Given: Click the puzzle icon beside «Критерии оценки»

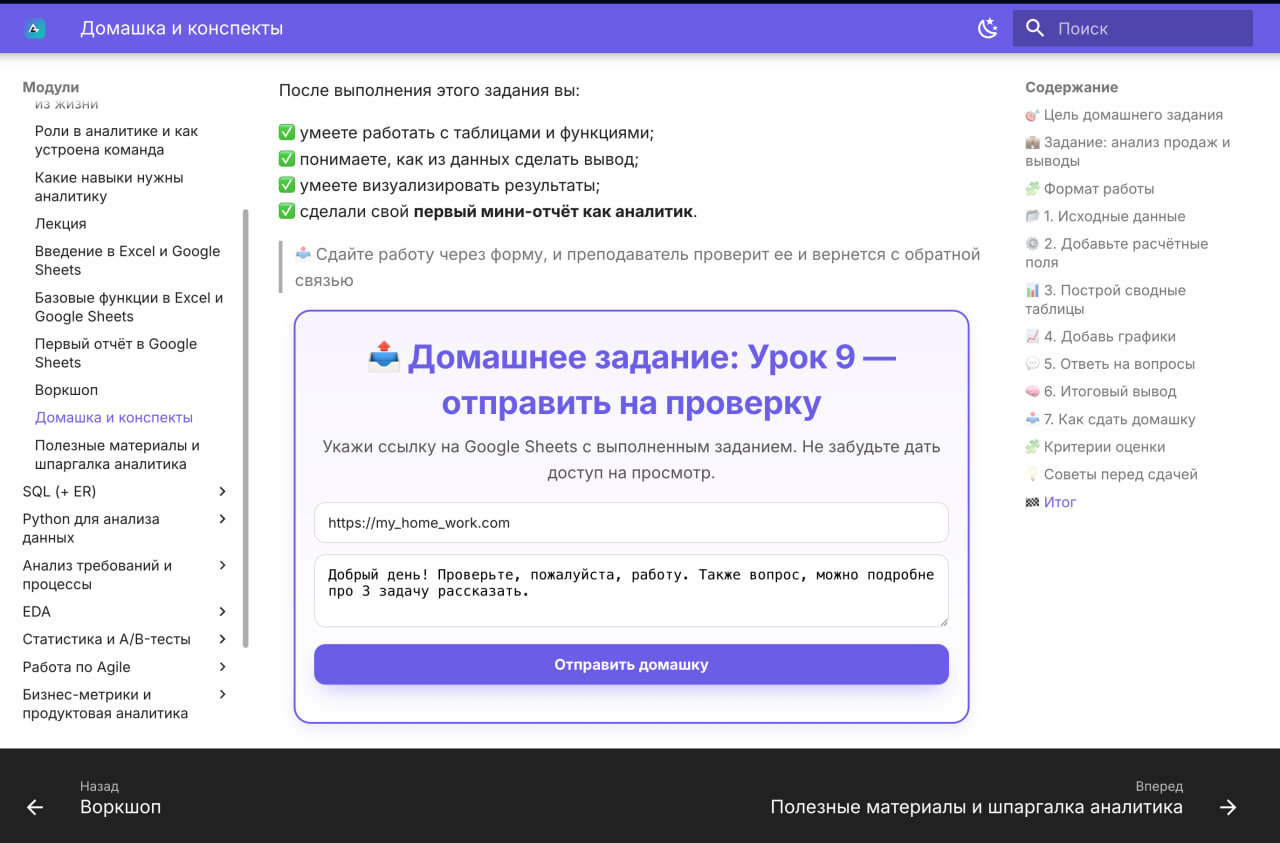Looking at the screenshot, I should click(1030, 447).
